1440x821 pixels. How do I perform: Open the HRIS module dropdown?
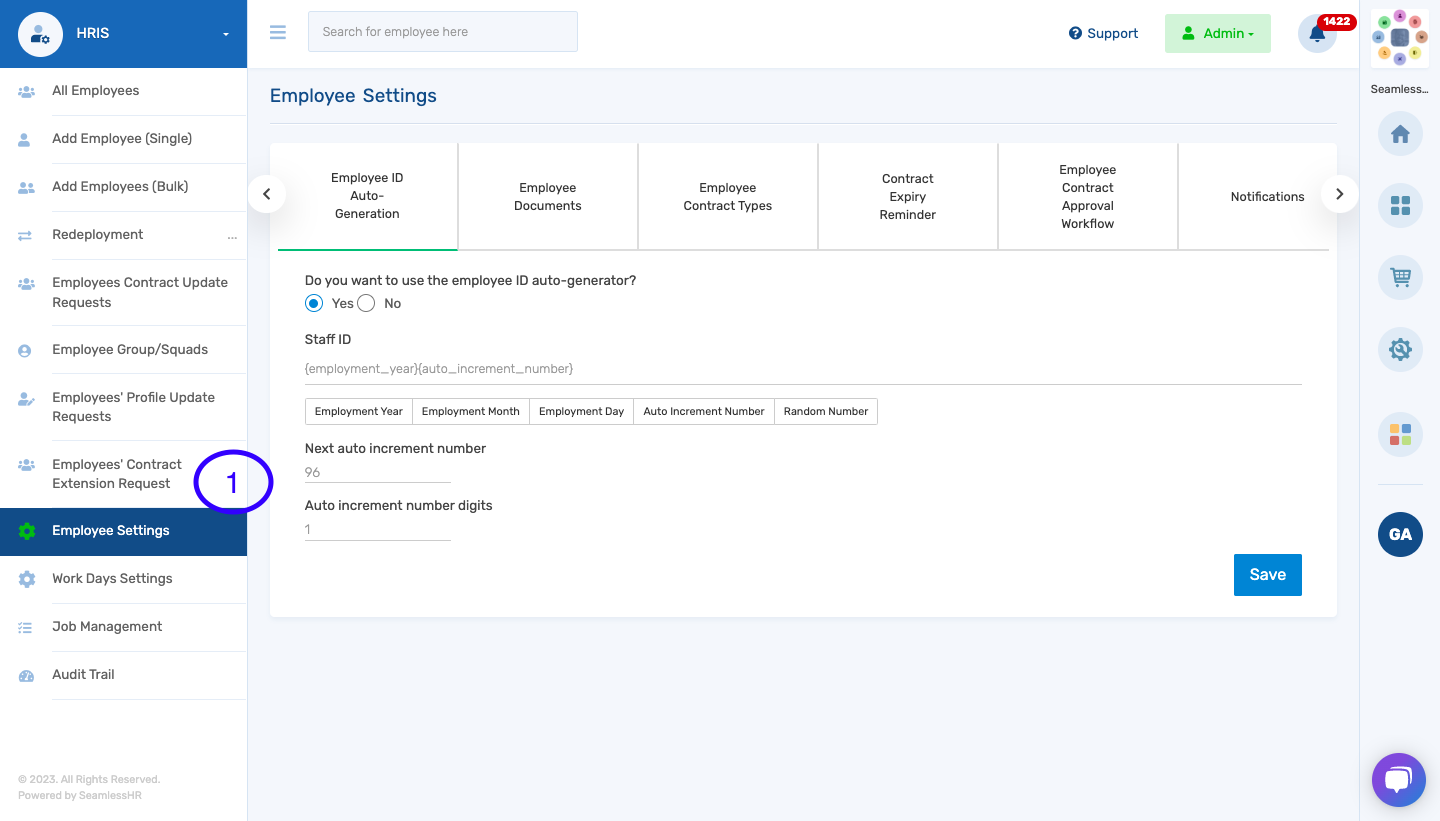(x=123, y=33)
